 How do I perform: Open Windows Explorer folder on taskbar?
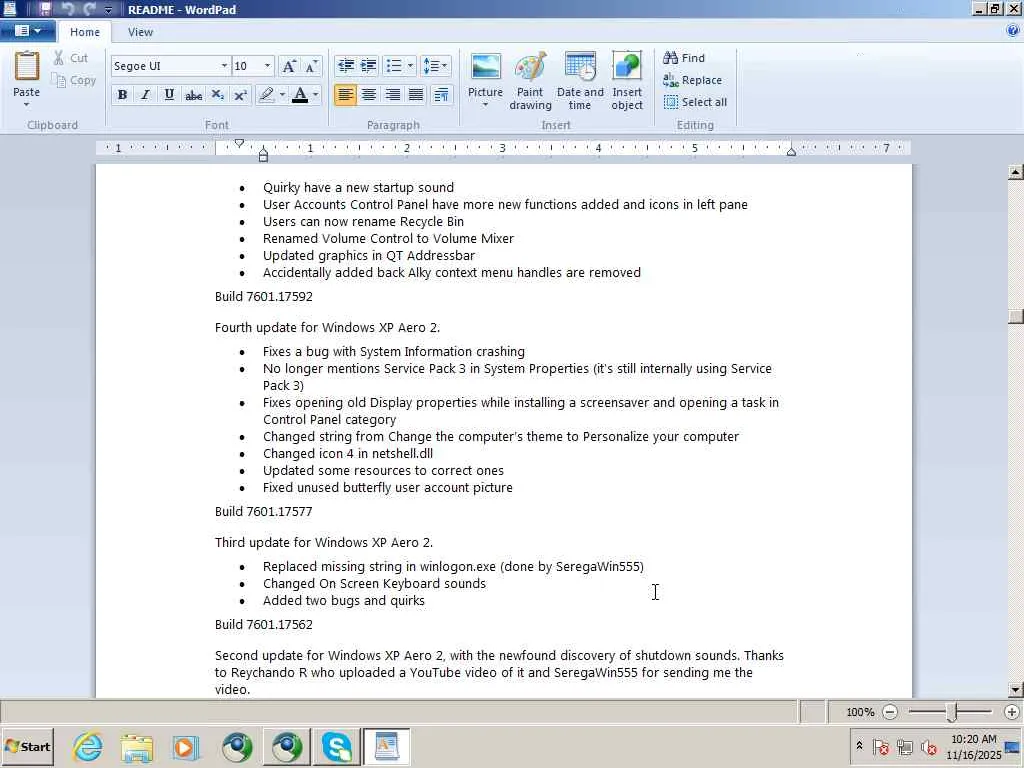[137, 747]
